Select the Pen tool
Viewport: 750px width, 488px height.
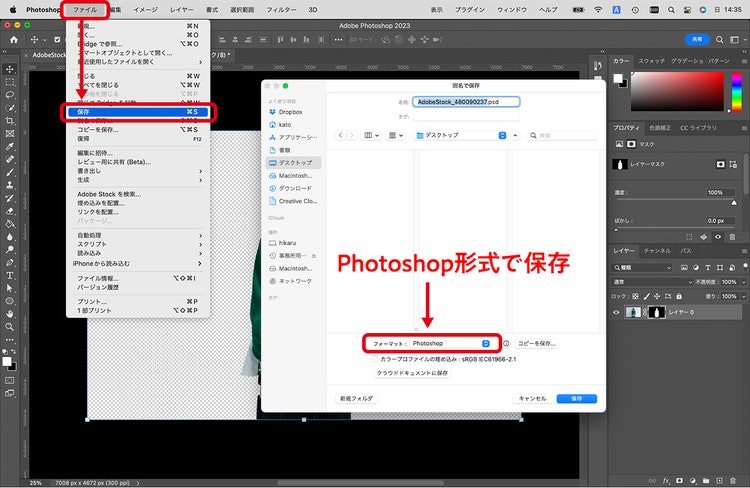pos(10,263)
